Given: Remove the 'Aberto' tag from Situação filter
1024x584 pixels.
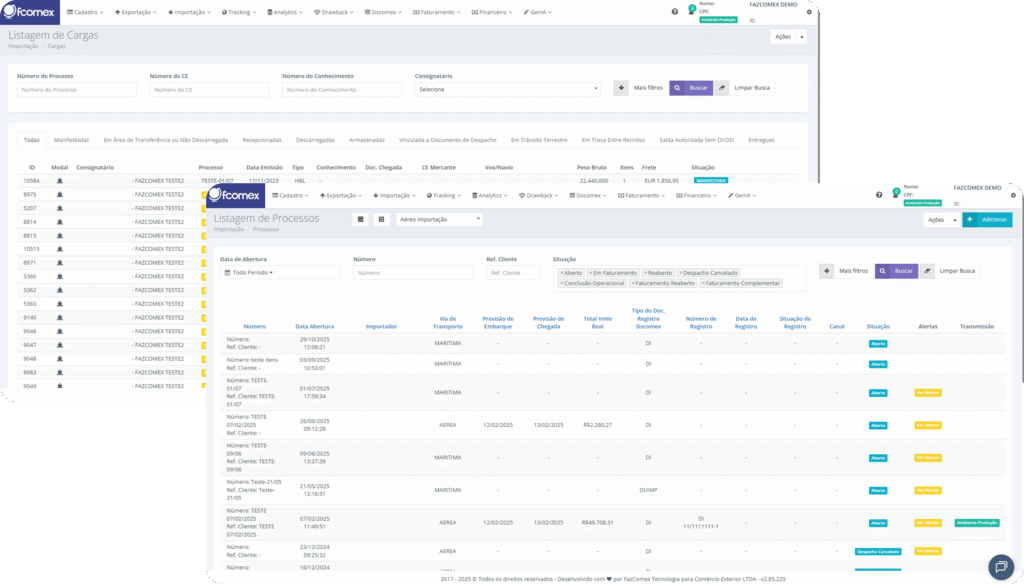Looking at the screenshot, I should [x=561, y=272].
